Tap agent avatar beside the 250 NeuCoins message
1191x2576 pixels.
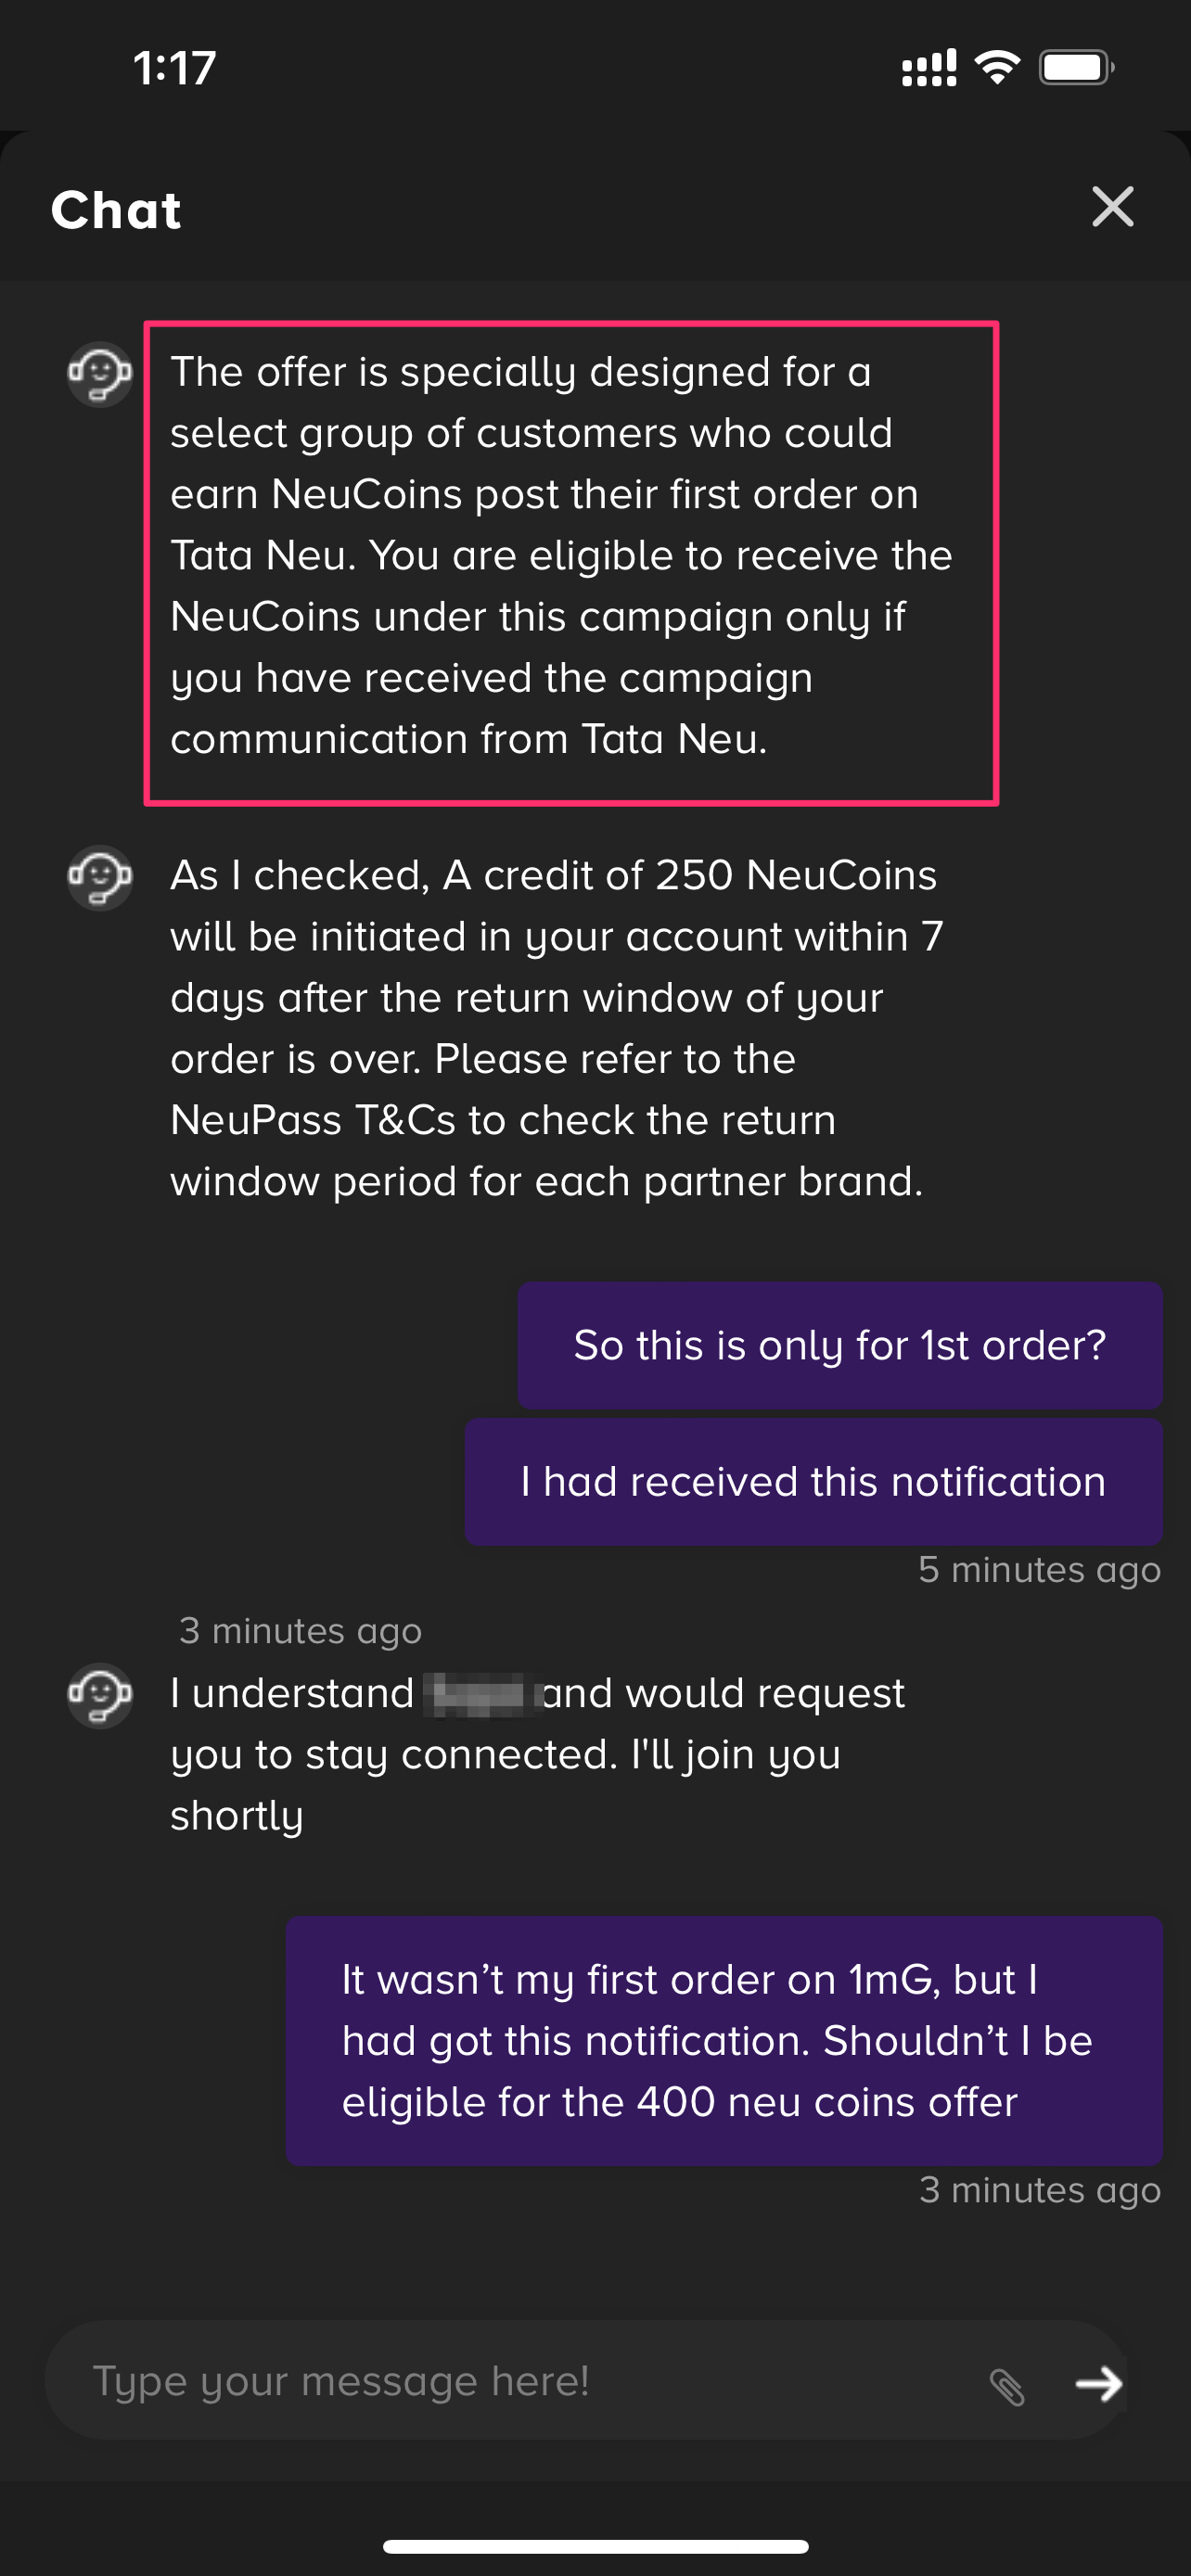click(x=100, y=878)
